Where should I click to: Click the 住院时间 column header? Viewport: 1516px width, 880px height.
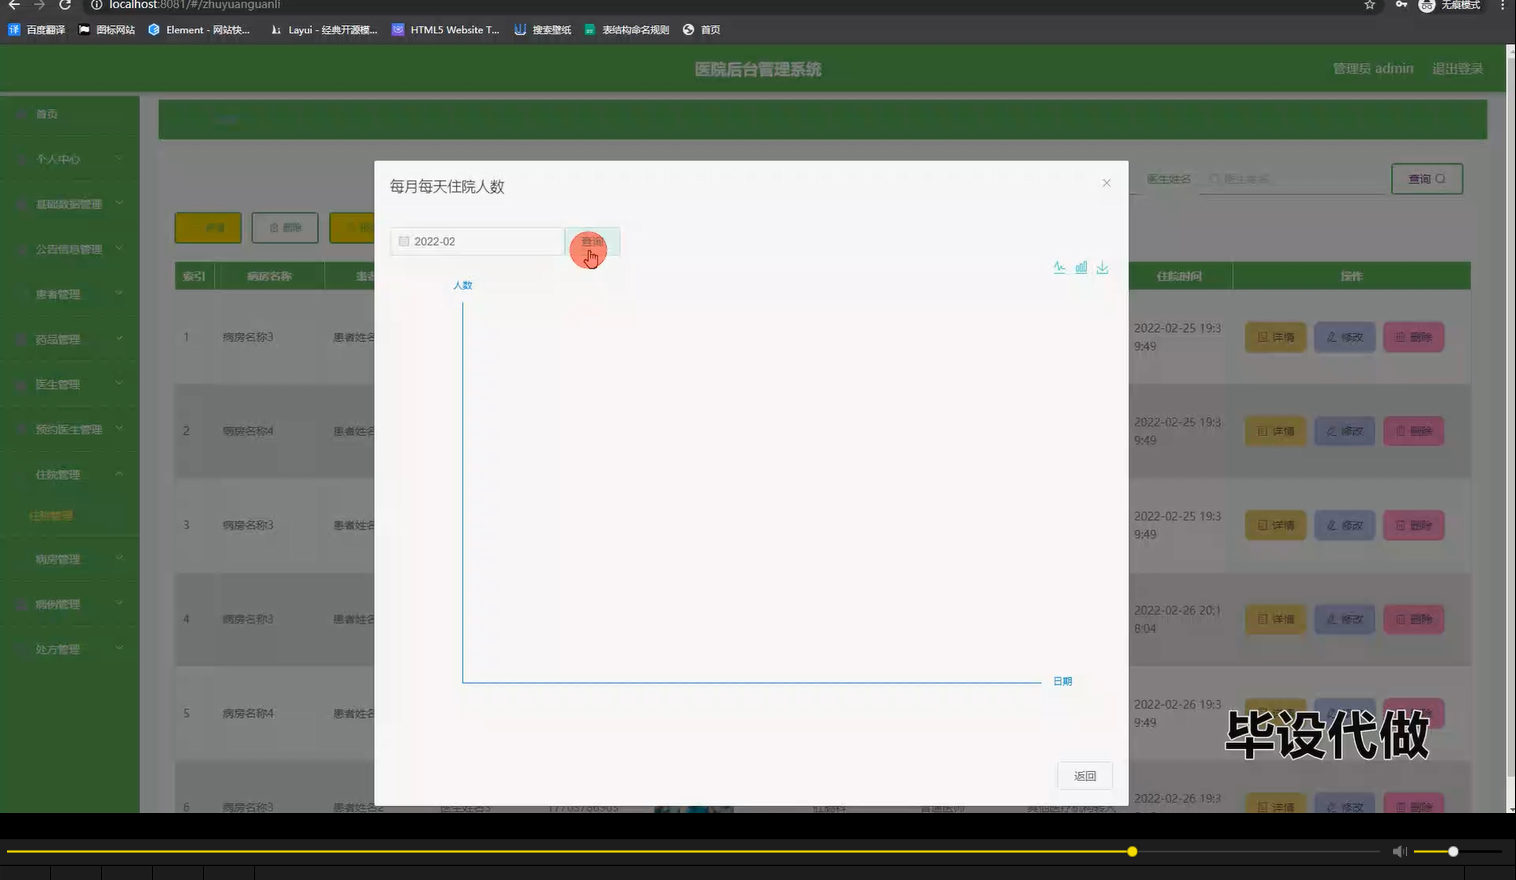[1179, 276]
